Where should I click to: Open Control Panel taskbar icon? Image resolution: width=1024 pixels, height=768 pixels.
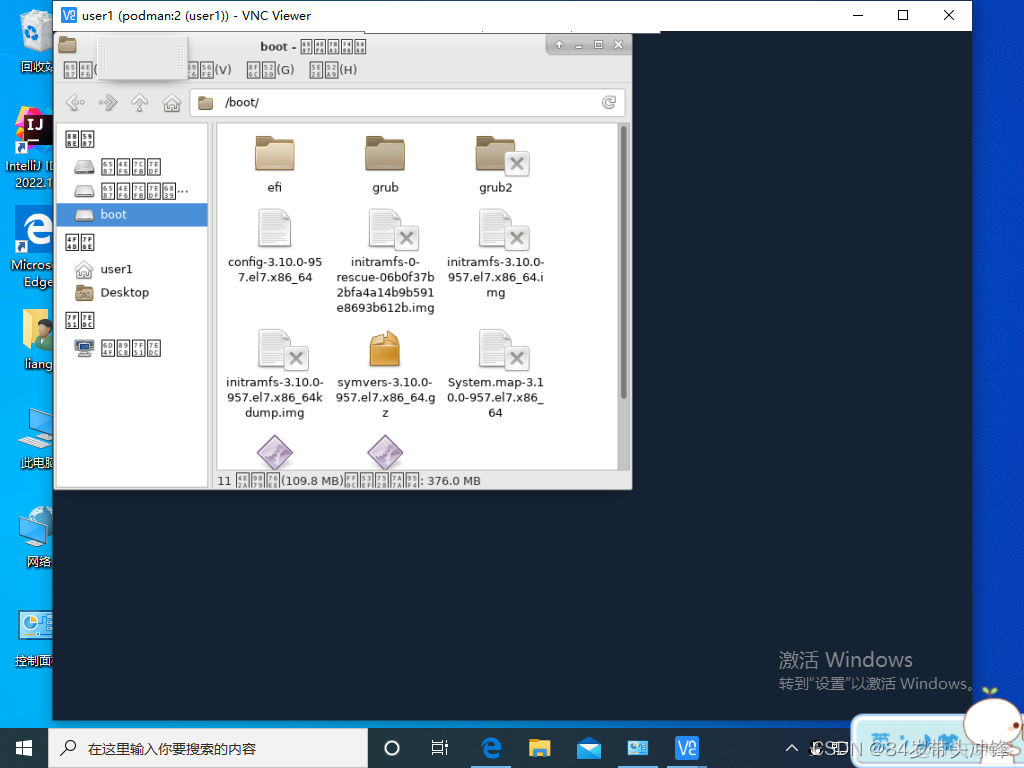pyautogui.click(x=637, y=748)
